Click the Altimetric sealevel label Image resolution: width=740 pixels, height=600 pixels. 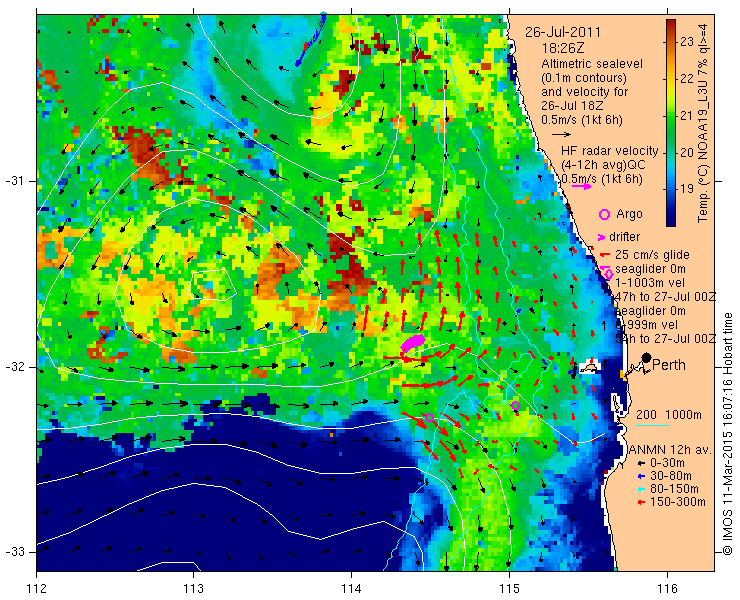[x=592, y=63]
